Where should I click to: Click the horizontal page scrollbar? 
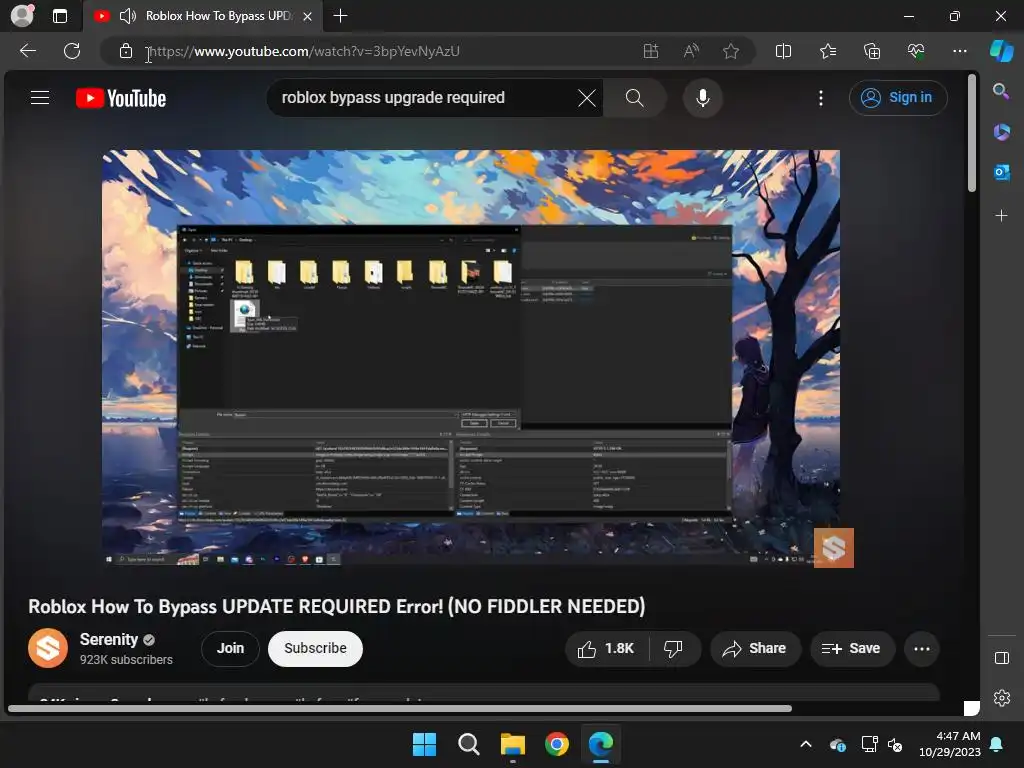tap(400, 708)
